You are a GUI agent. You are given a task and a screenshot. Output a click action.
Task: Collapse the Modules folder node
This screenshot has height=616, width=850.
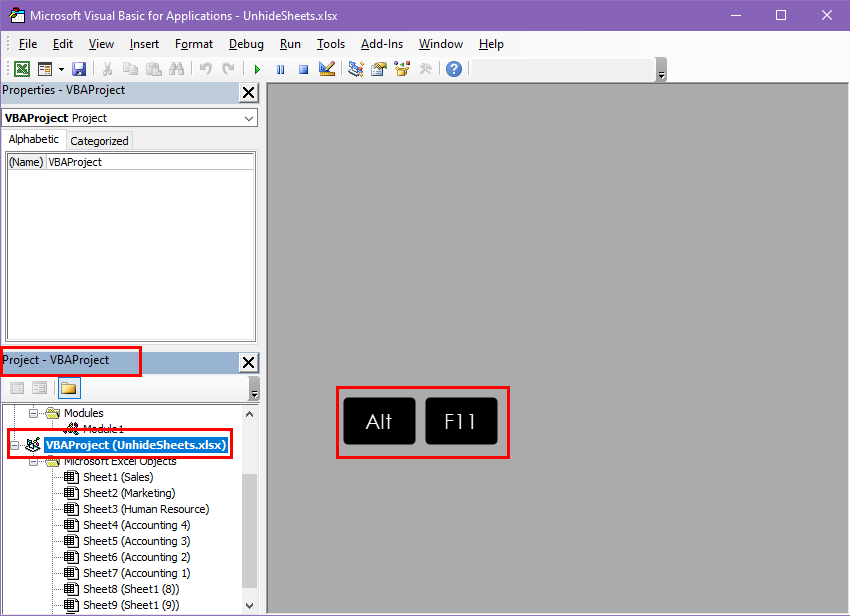click(x=34, y=414)
